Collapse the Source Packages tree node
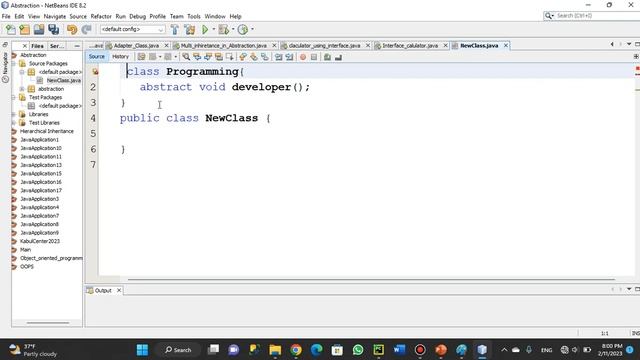The image size is (640, 360). 13,64
